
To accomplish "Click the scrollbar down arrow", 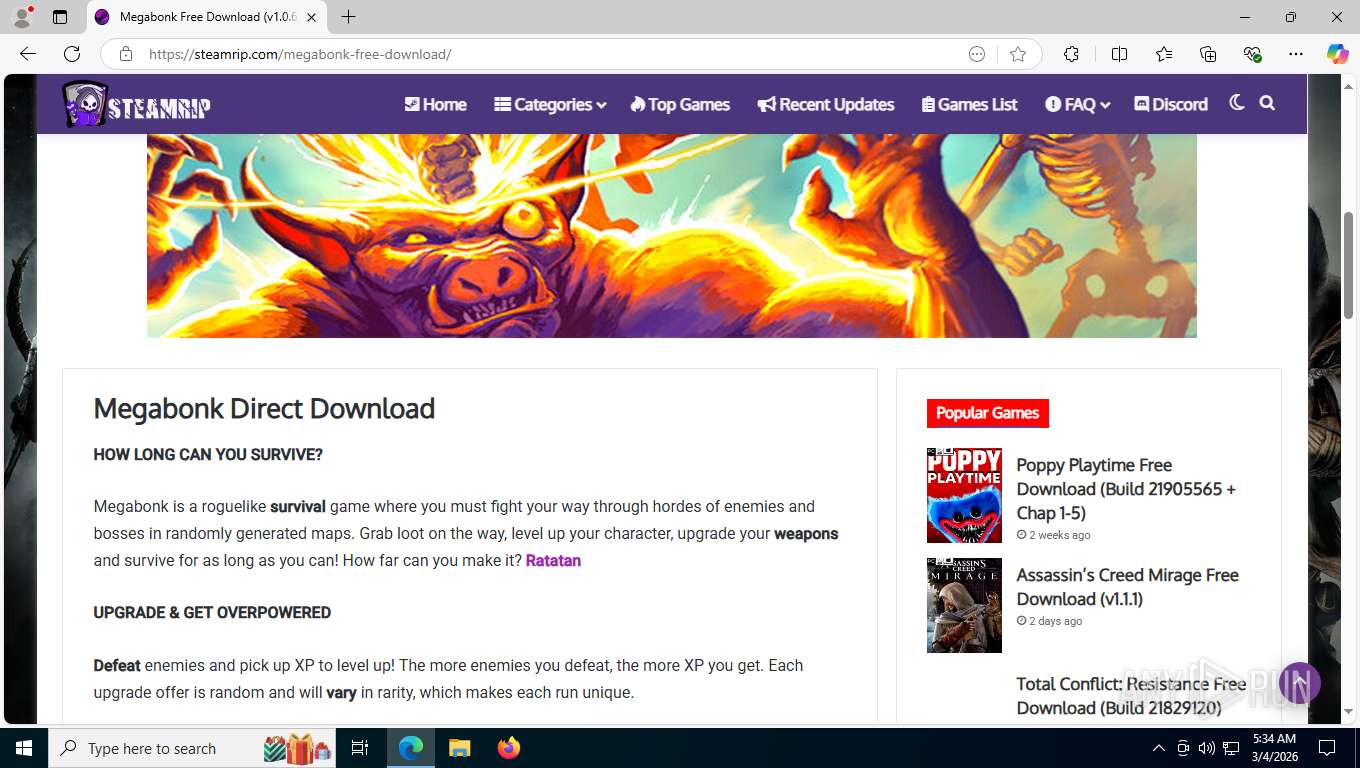I will pyautogui.click(x=1349, y=711).
